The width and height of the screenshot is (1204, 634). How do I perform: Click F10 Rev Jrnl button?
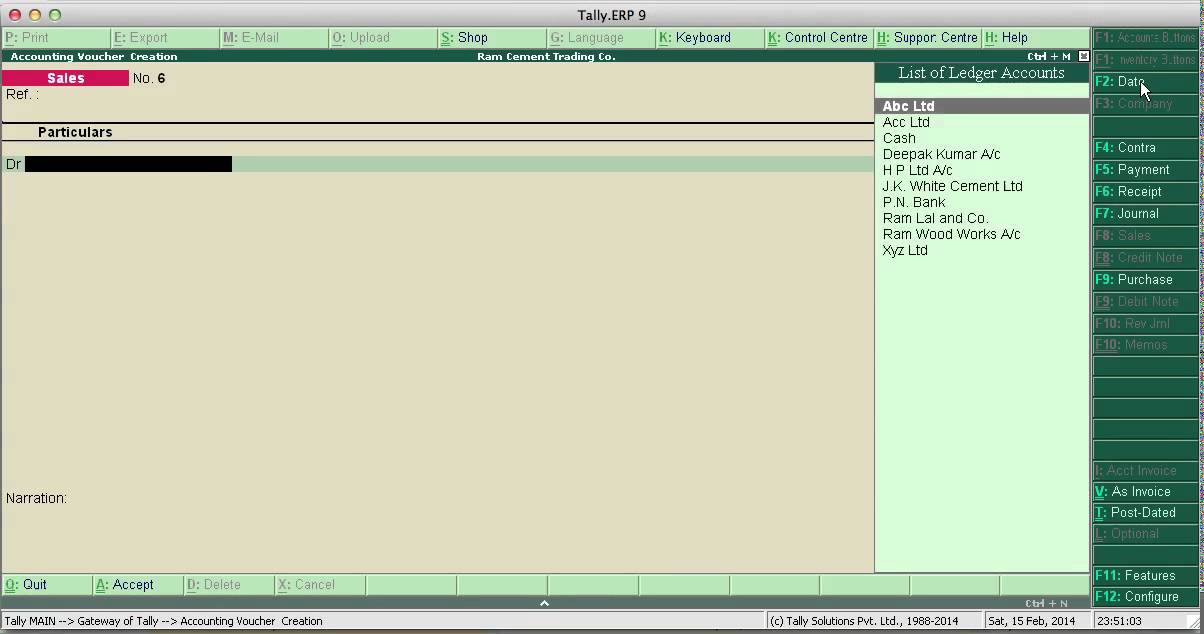pyautogui.click(x=1145, y=324)
